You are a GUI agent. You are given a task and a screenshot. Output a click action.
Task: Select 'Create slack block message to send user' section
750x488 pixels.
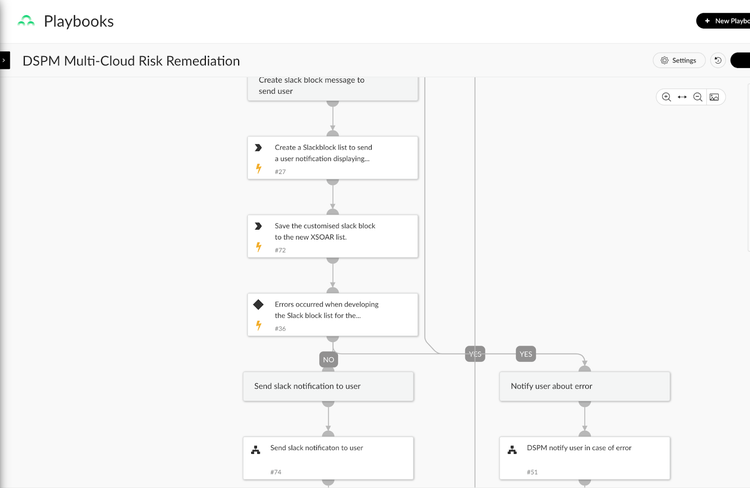[333, 89]
